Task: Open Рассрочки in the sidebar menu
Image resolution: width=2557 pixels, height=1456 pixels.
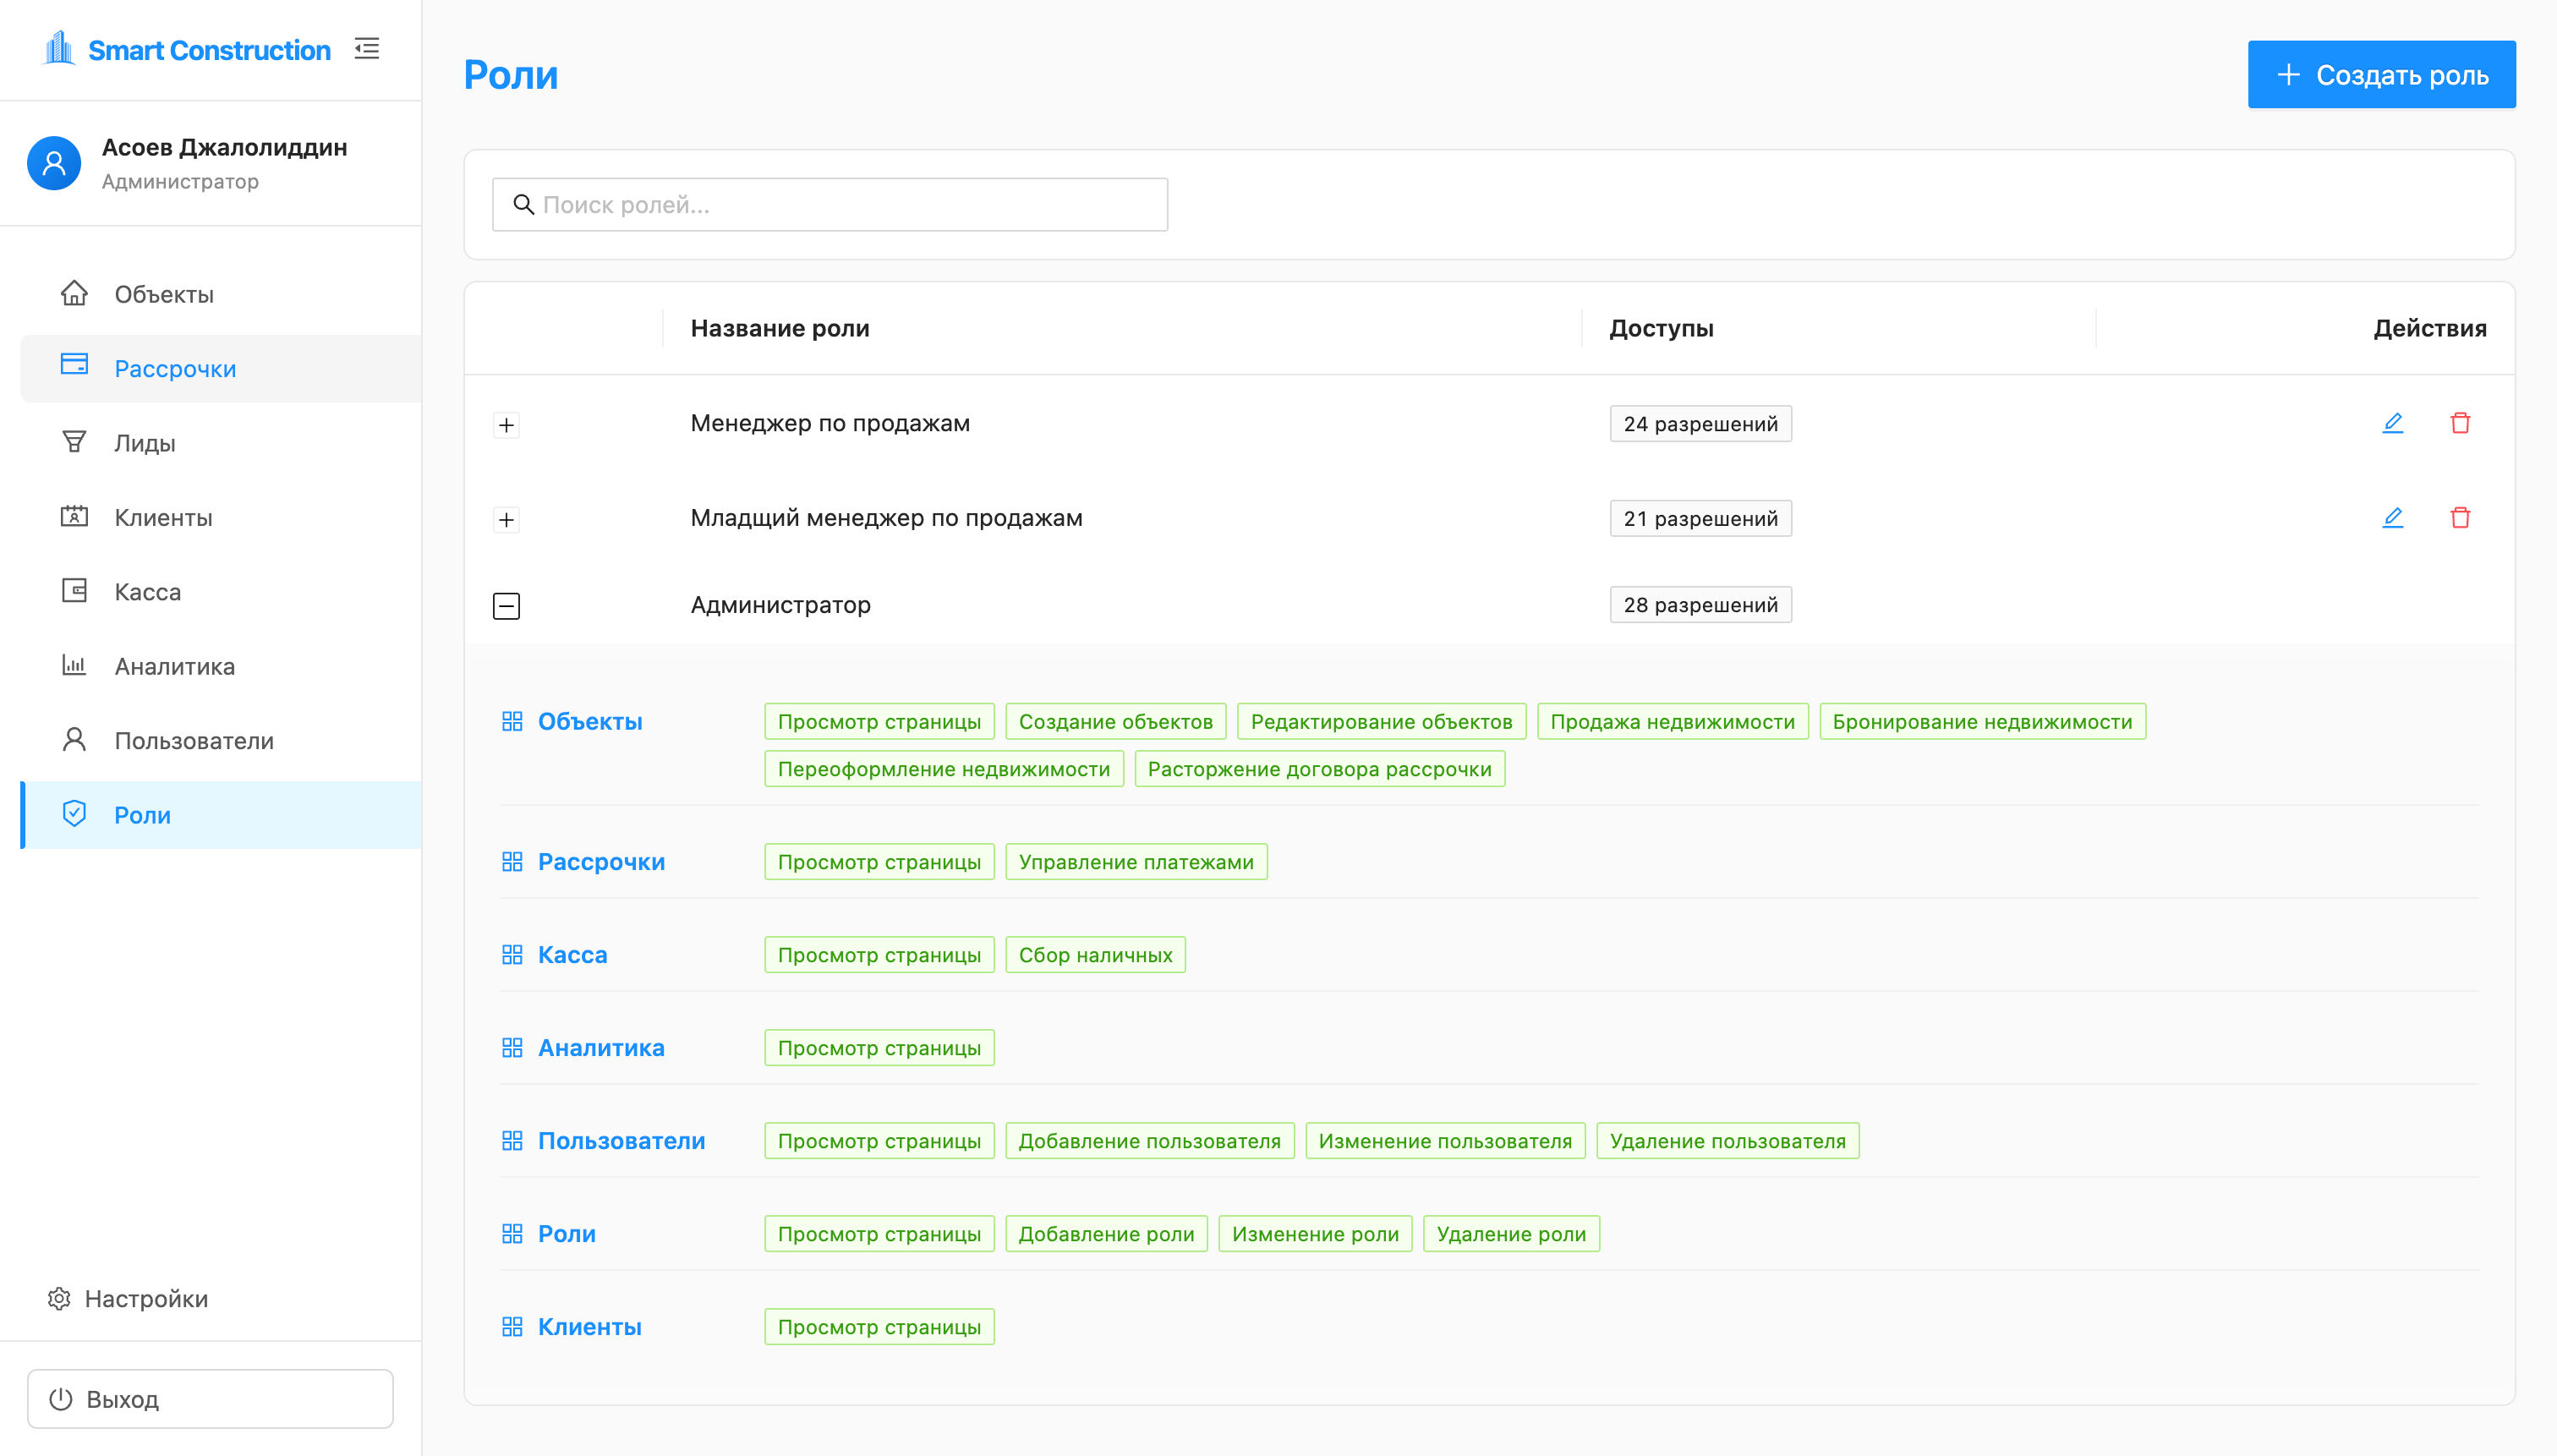Action: click(221, 369)
